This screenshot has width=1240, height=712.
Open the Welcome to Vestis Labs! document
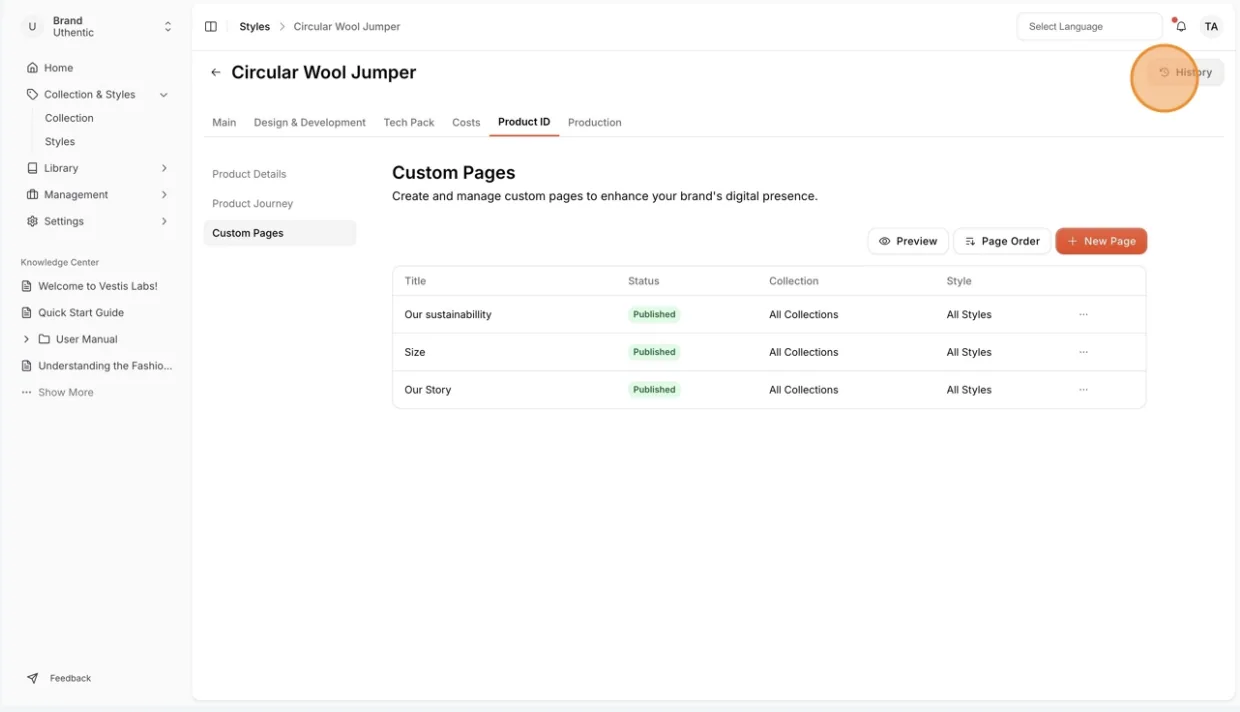97,286
